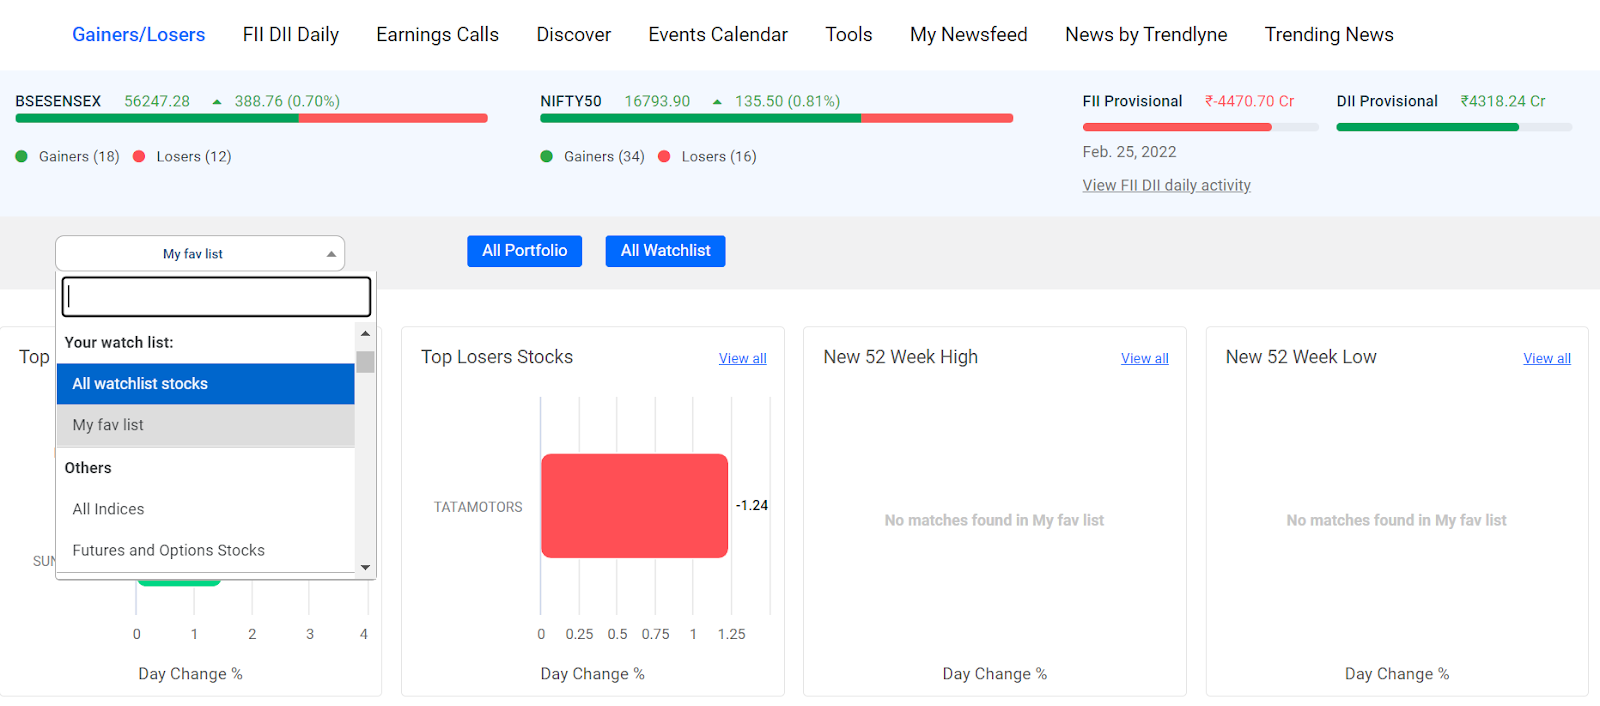Screen dimensions: 1600x706
Task: Click the New 52 Week High heading
Action: 900,357
